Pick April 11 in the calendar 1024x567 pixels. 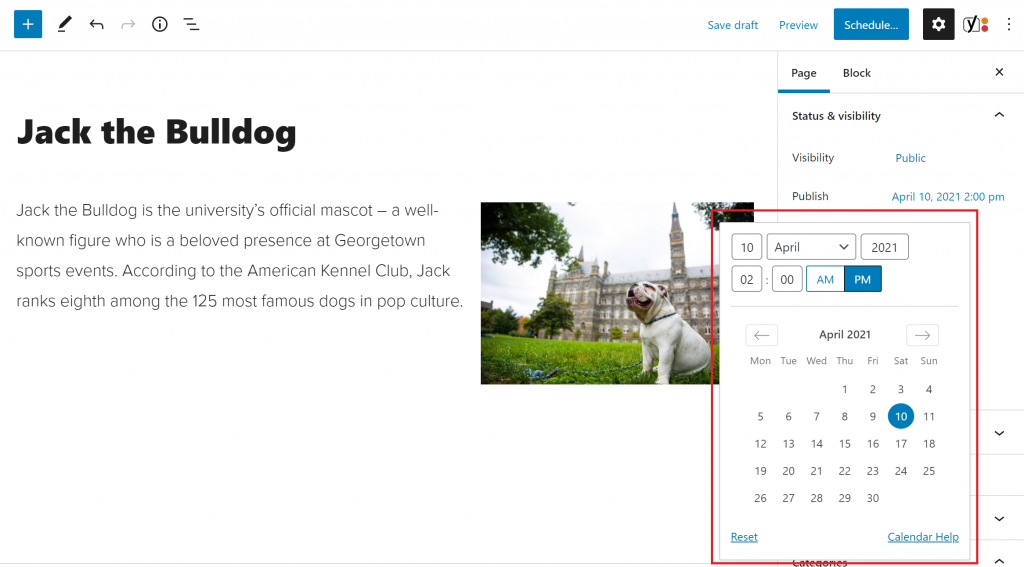tap(929, 416)
